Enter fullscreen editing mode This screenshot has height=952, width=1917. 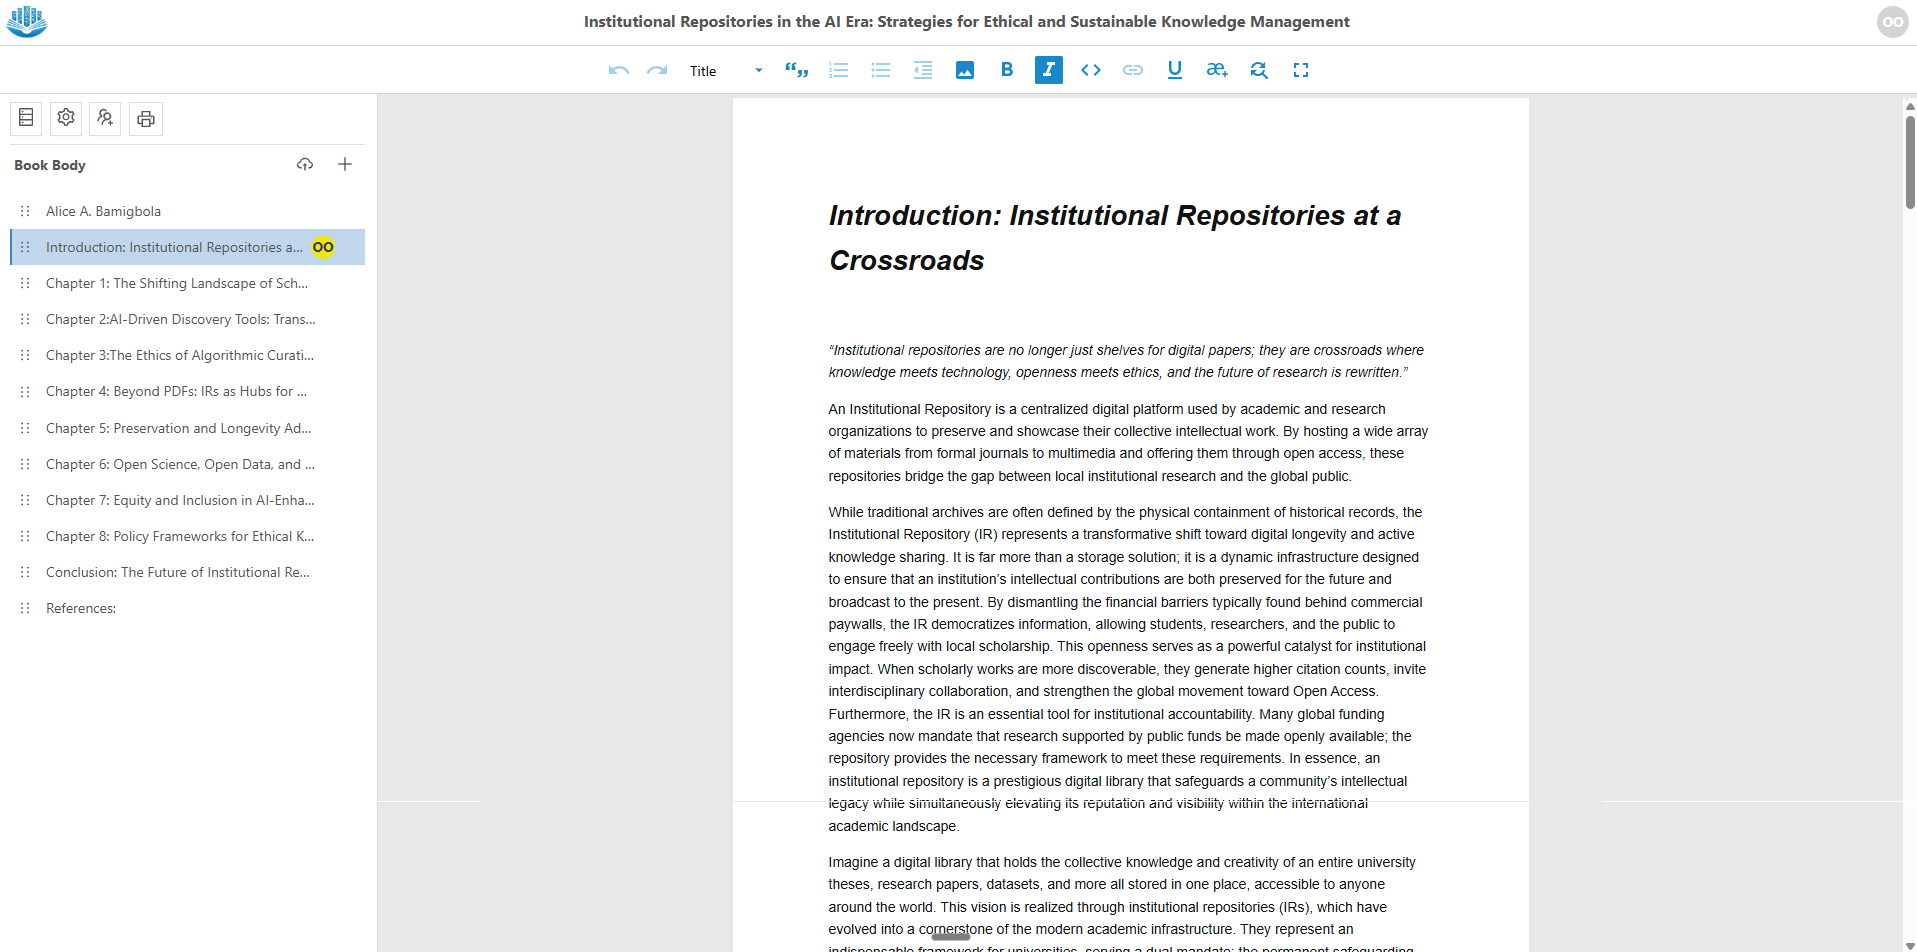[x=1301, y=70]
